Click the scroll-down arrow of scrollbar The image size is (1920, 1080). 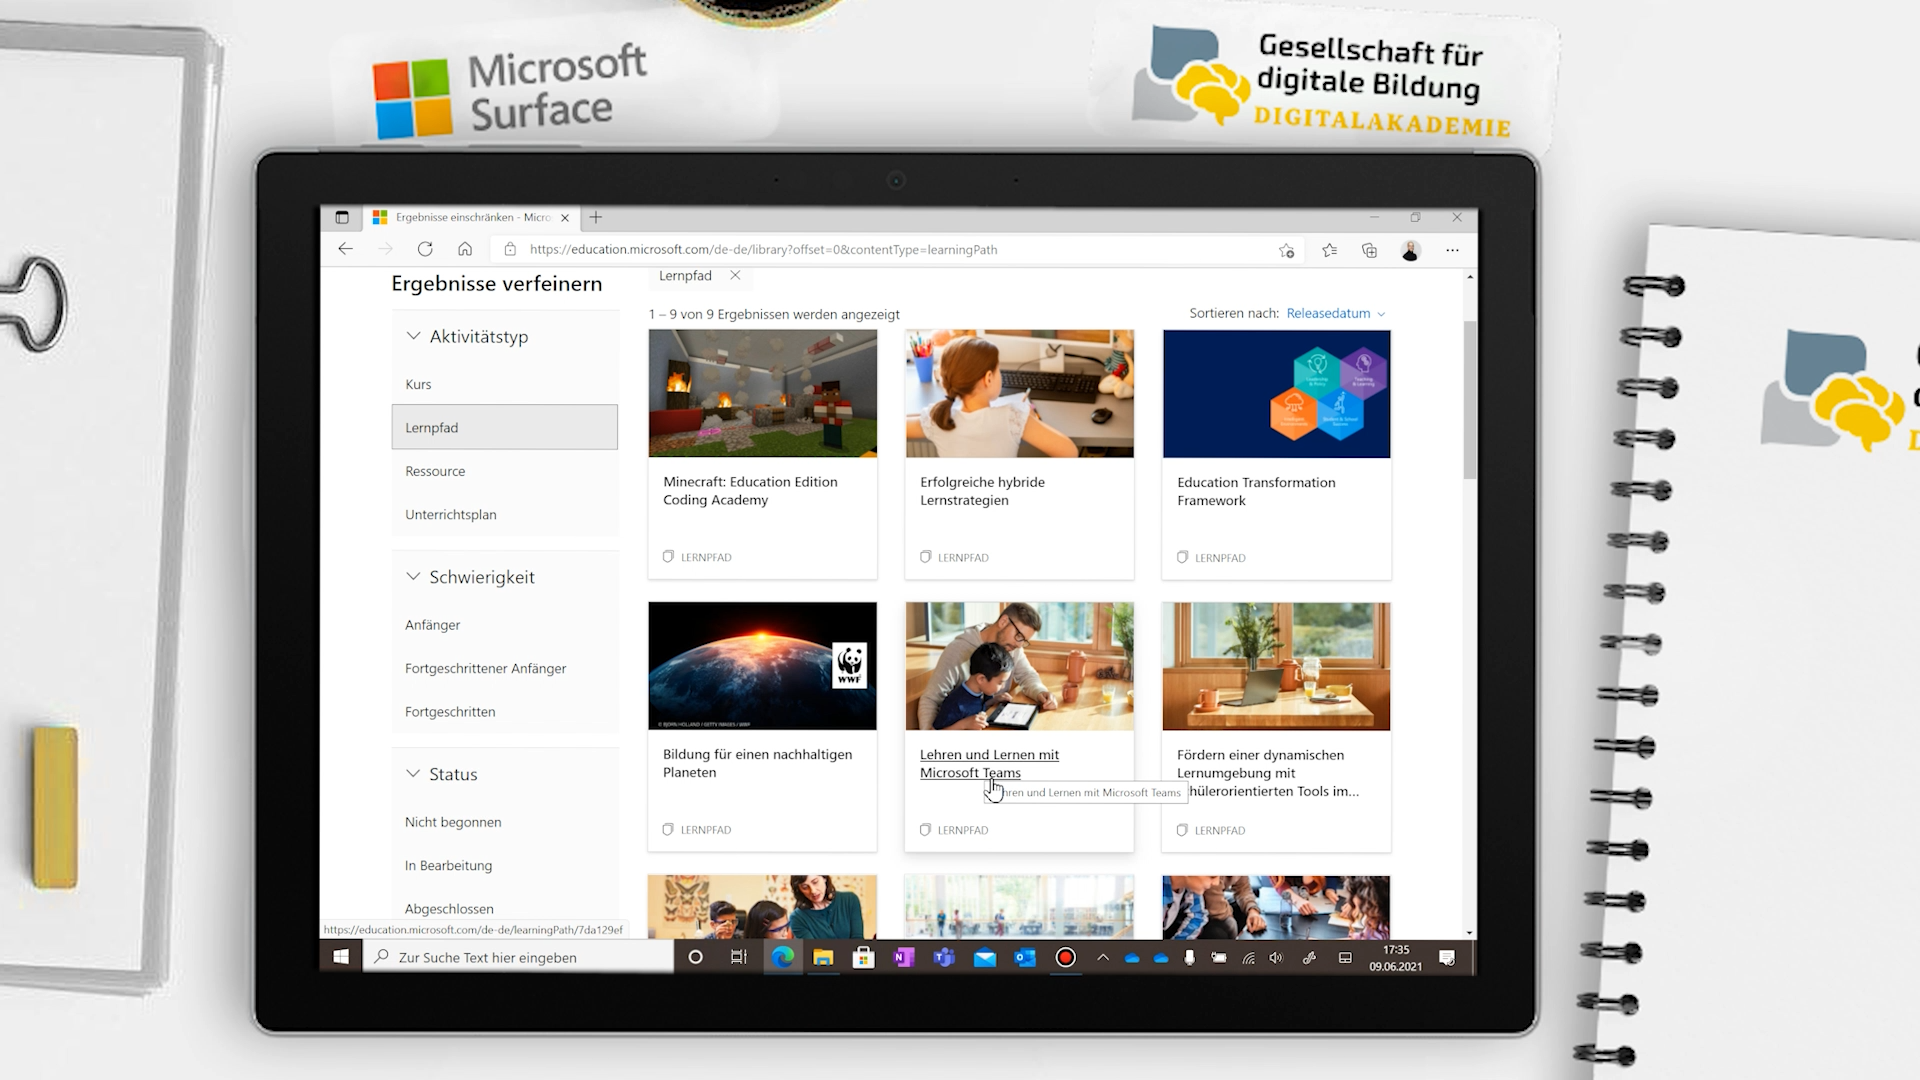point(1469,932)
